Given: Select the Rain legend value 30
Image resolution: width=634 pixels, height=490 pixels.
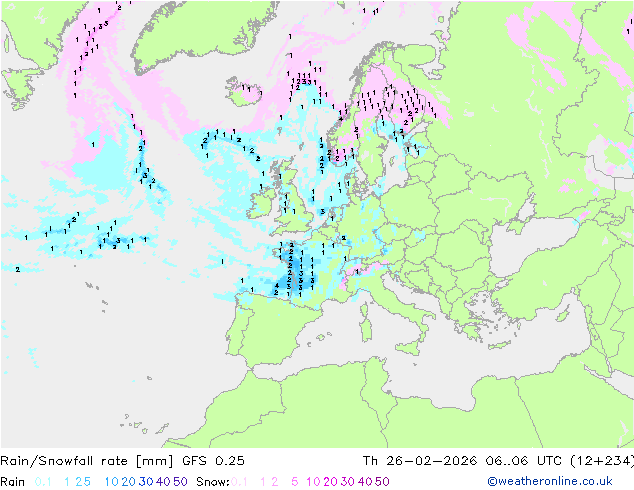Looking at the screenshot, I should (146, 482).
